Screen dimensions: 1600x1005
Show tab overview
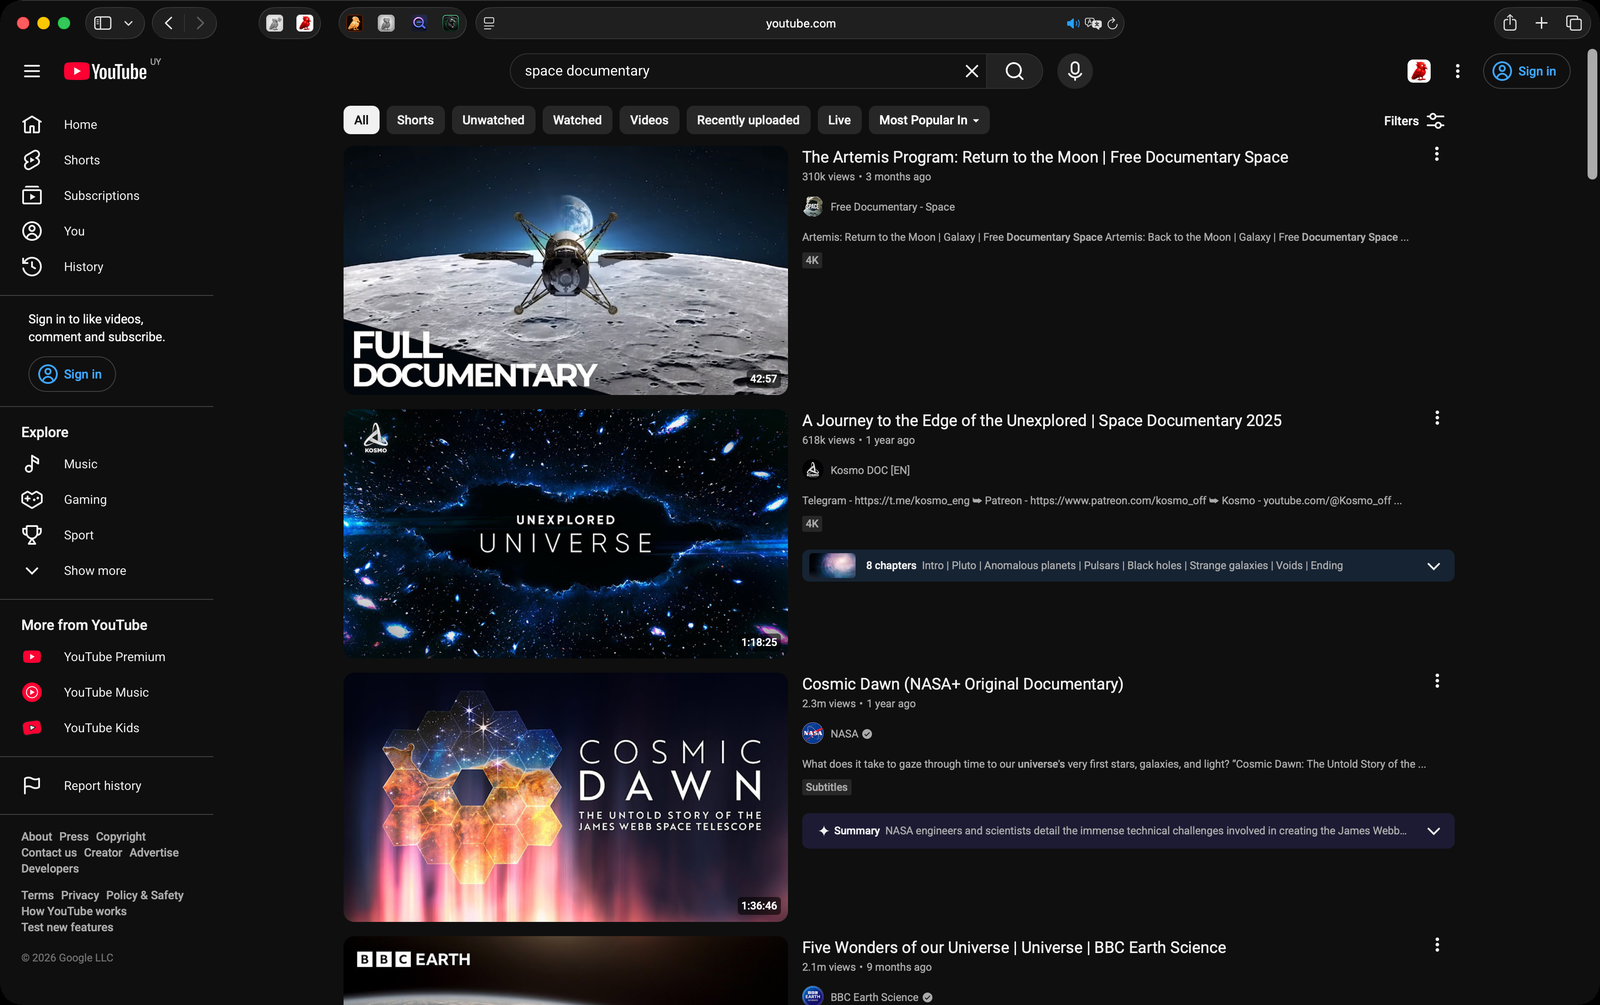click(x=1573, y=23)
